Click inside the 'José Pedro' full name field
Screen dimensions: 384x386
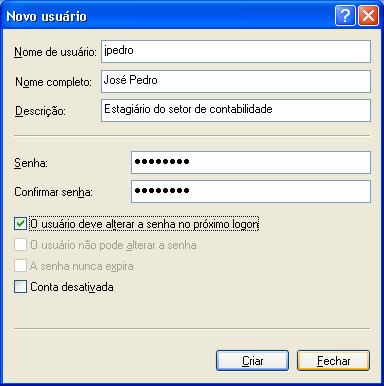tap(236, 81)
